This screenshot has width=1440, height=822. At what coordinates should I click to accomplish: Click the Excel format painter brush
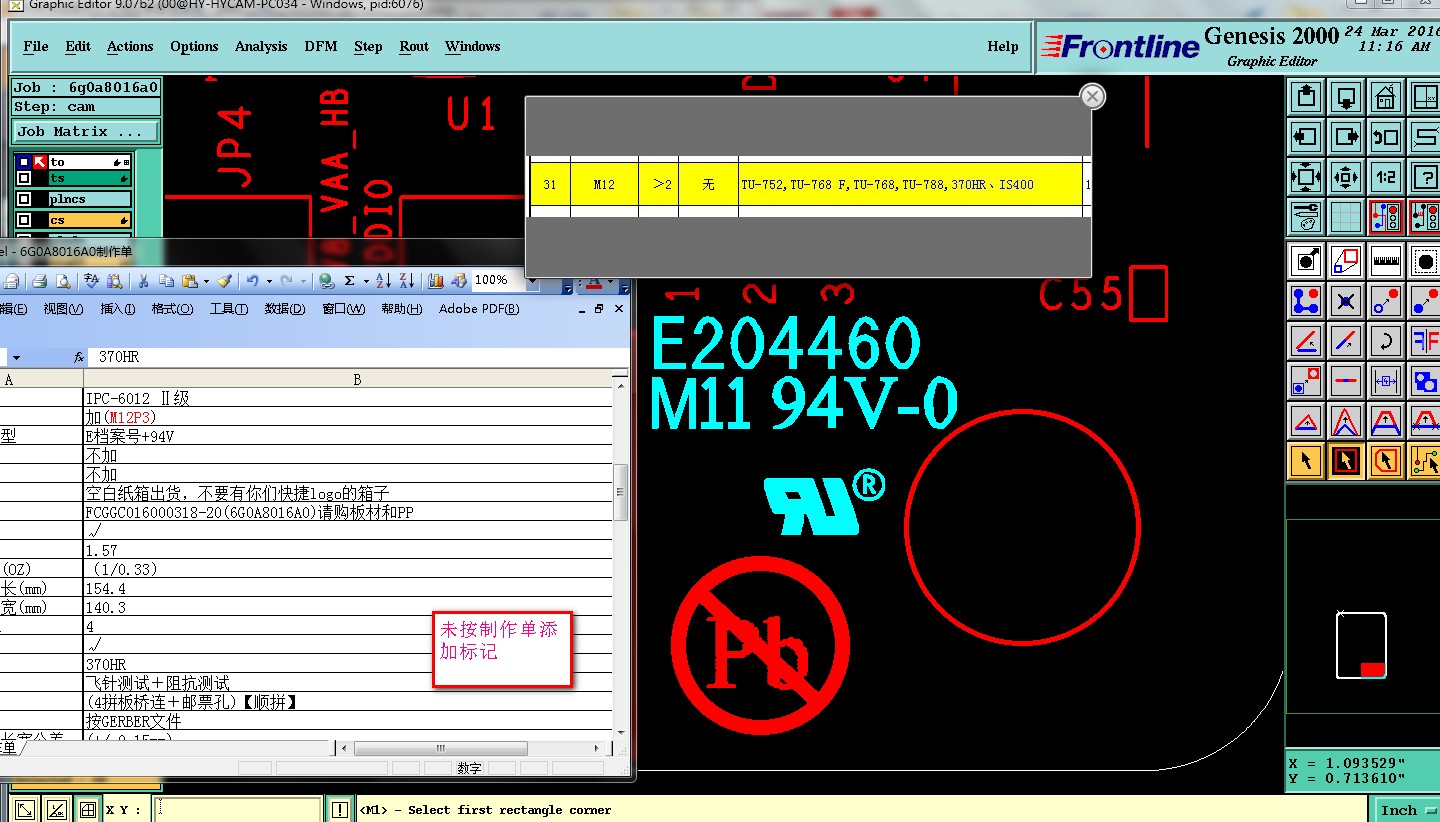tap(224, 281)
